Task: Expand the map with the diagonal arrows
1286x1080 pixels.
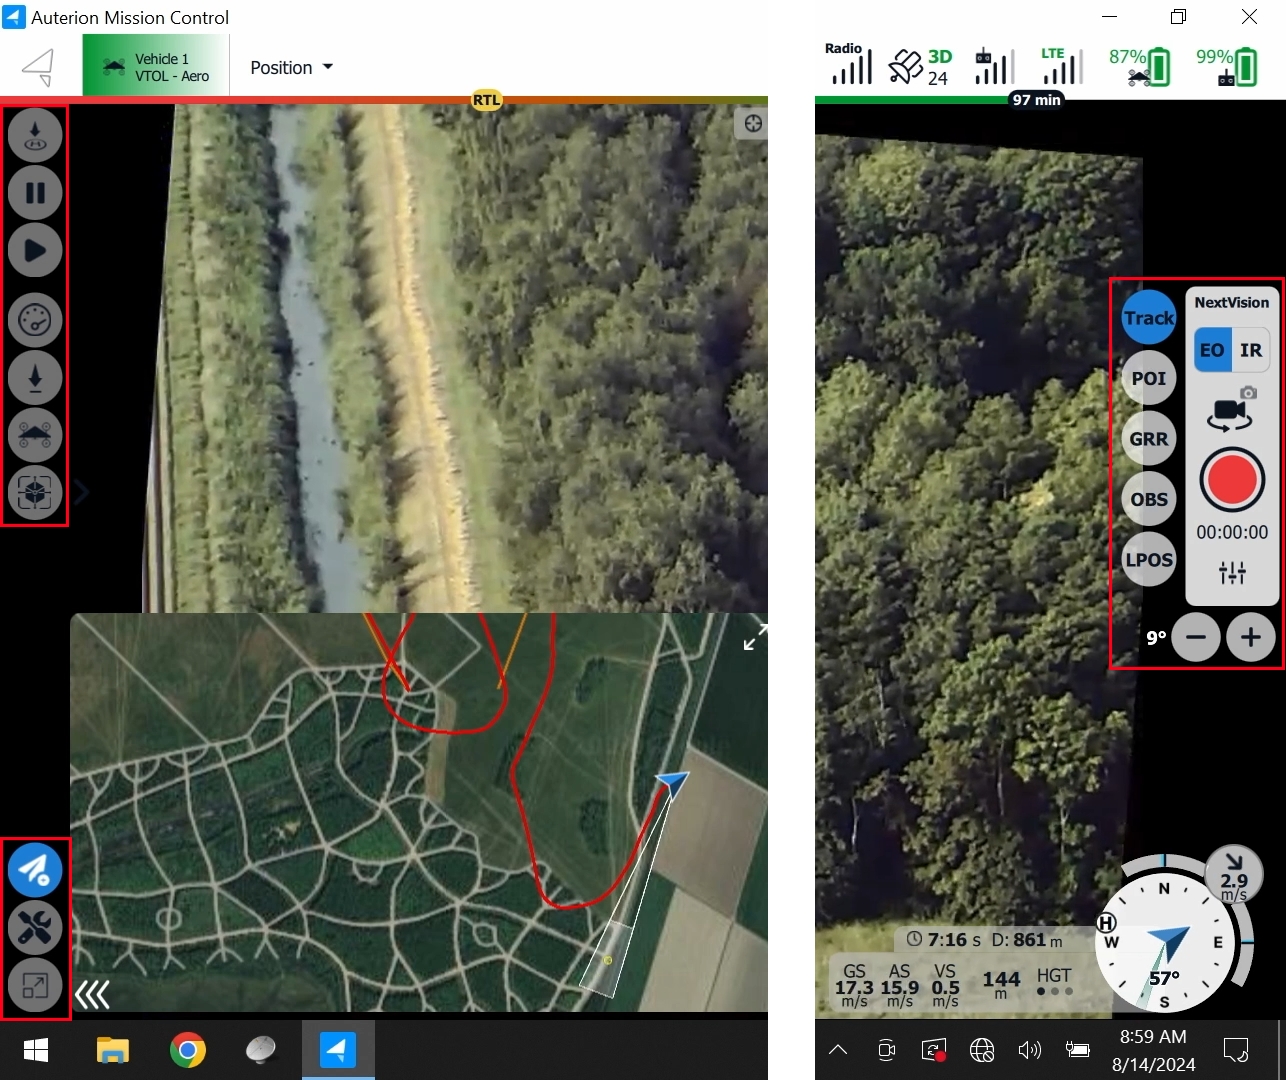Action: click(x=755, y=637)
